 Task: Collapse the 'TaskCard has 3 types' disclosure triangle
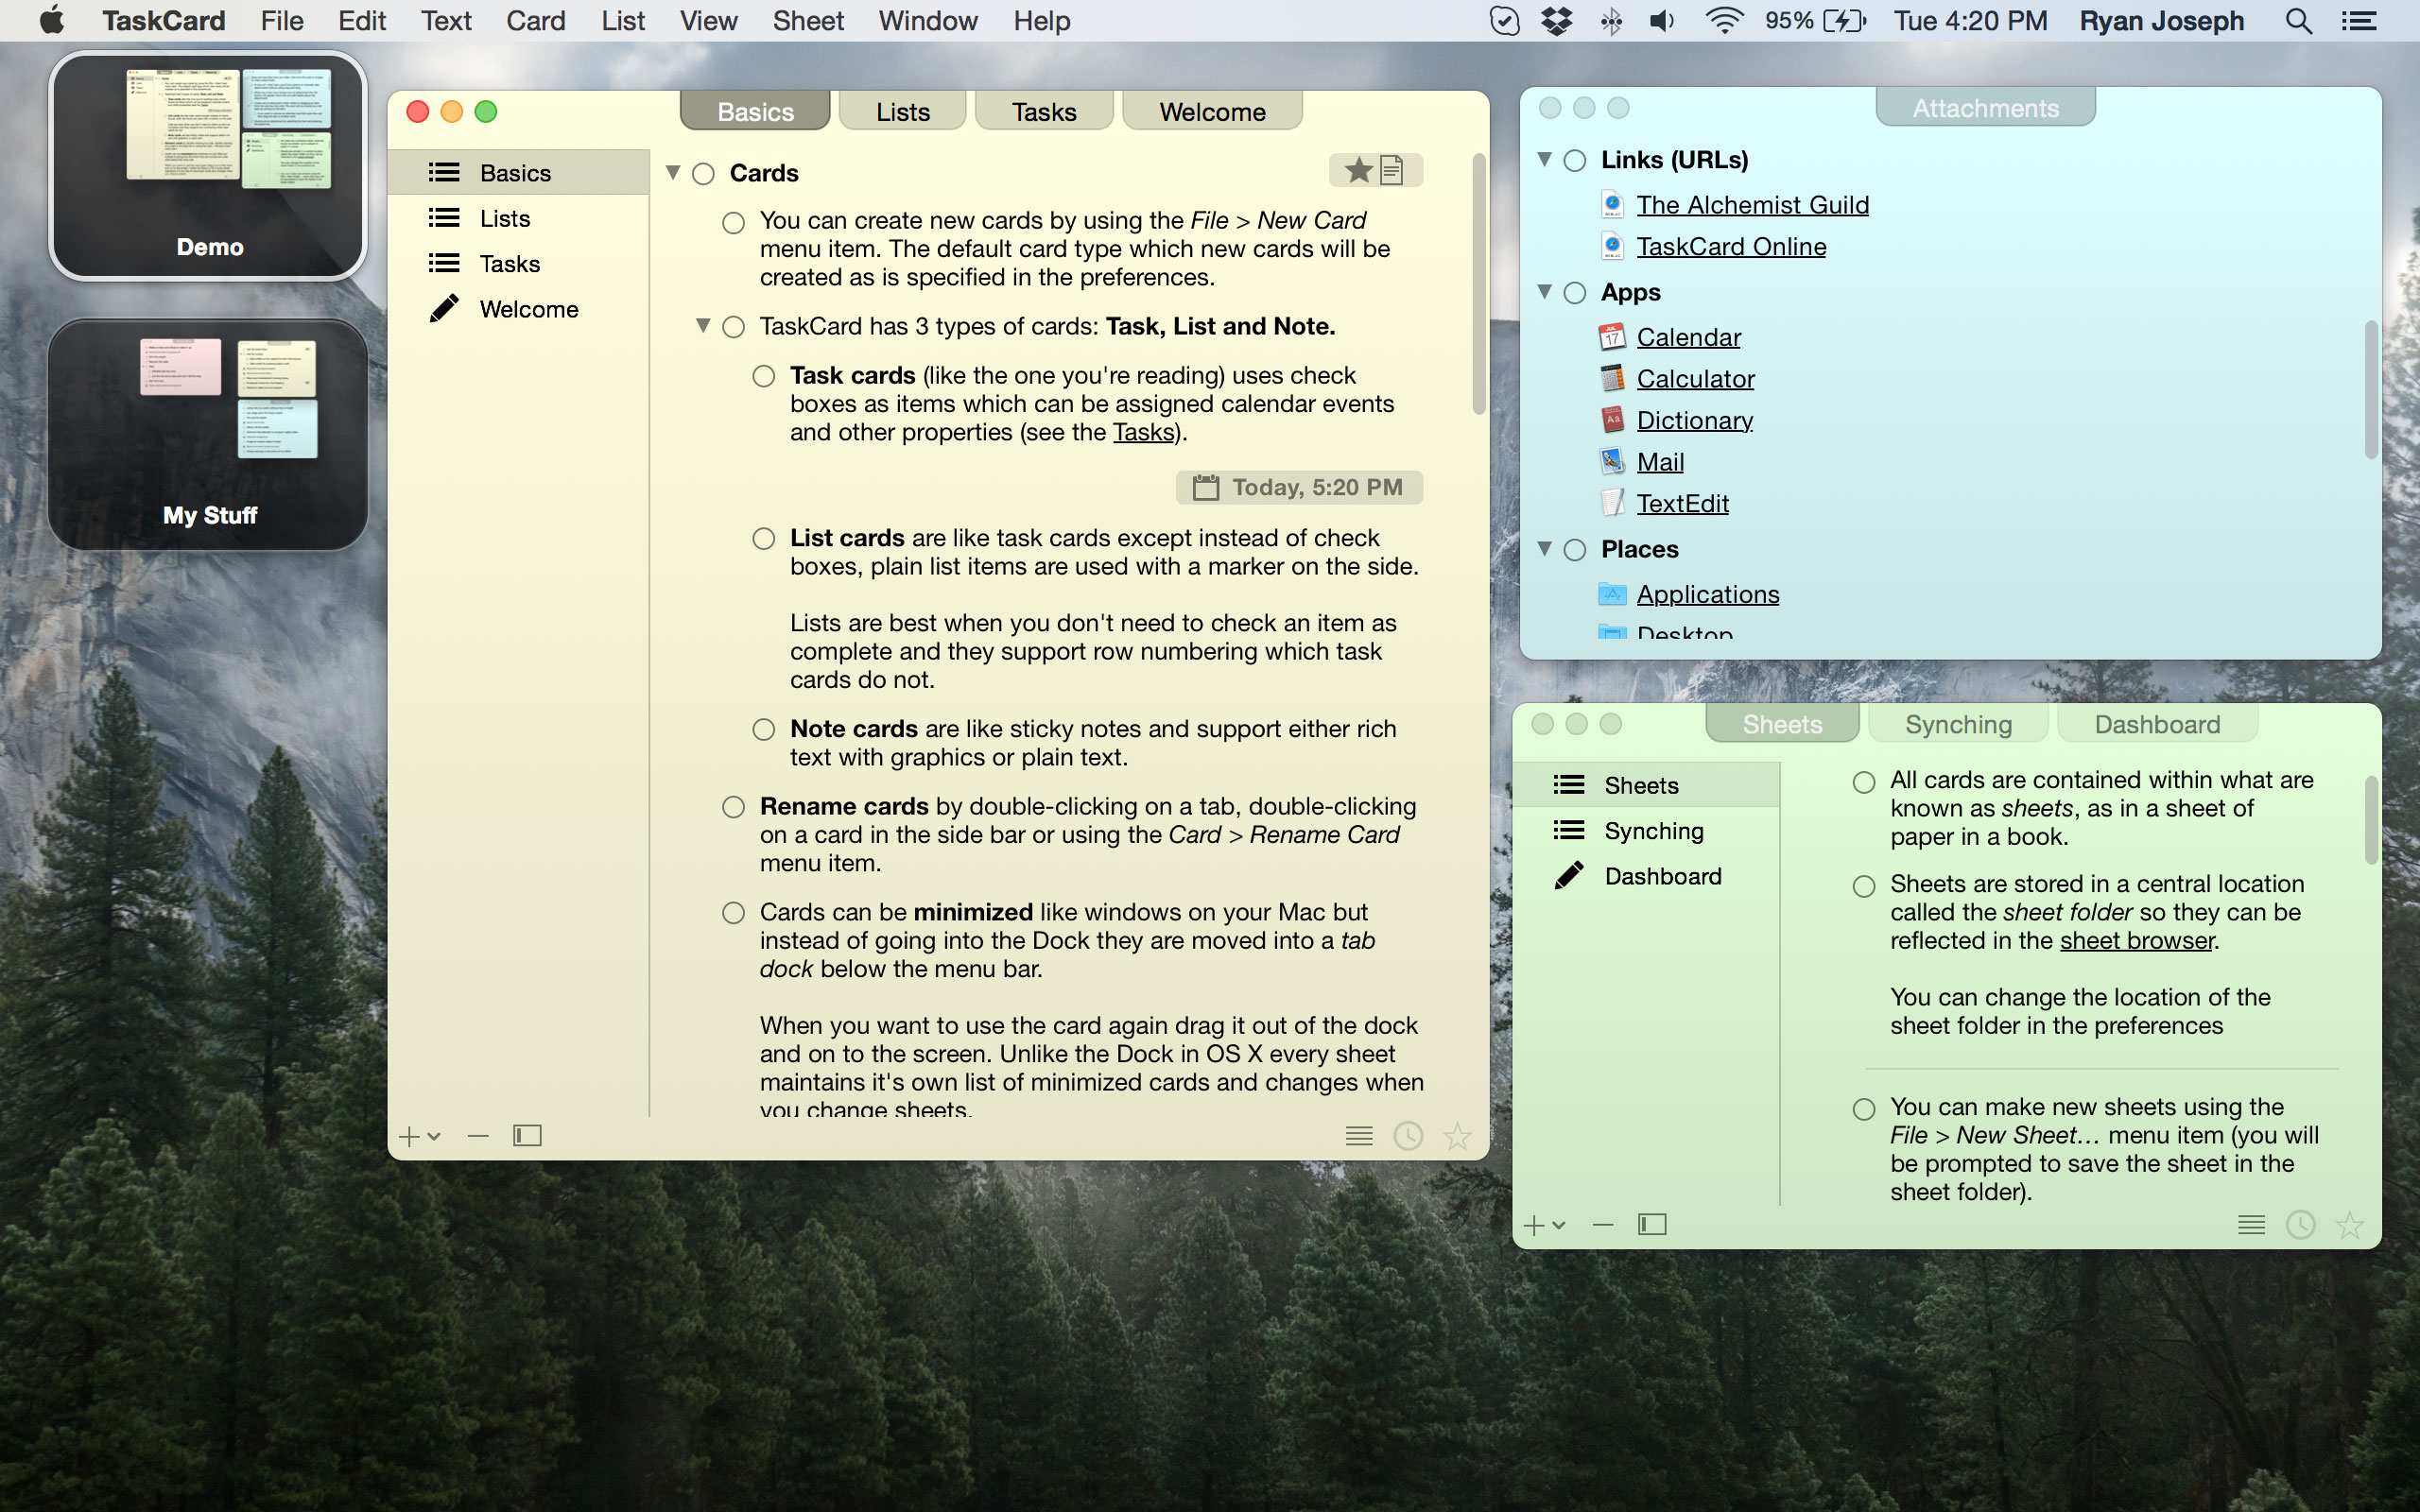click(x=704, y=326)
